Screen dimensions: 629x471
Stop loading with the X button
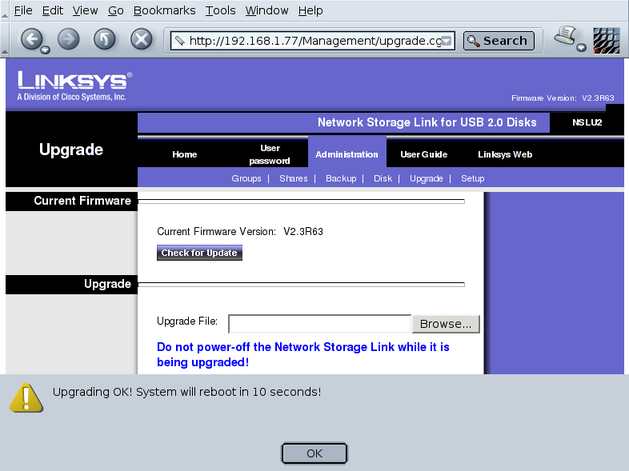point(141,39)
